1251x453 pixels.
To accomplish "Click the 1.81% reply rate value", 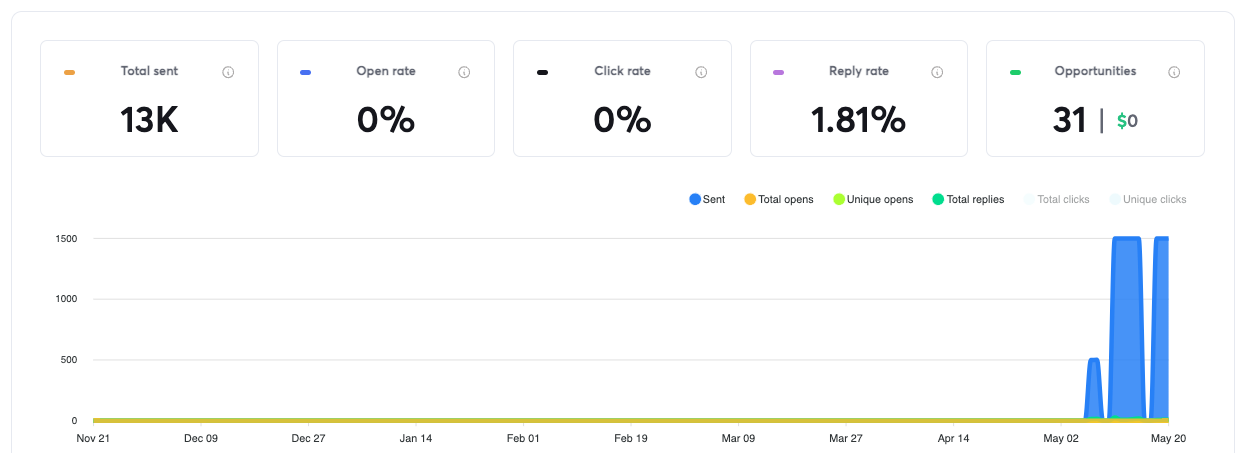I will pos(858,121).
